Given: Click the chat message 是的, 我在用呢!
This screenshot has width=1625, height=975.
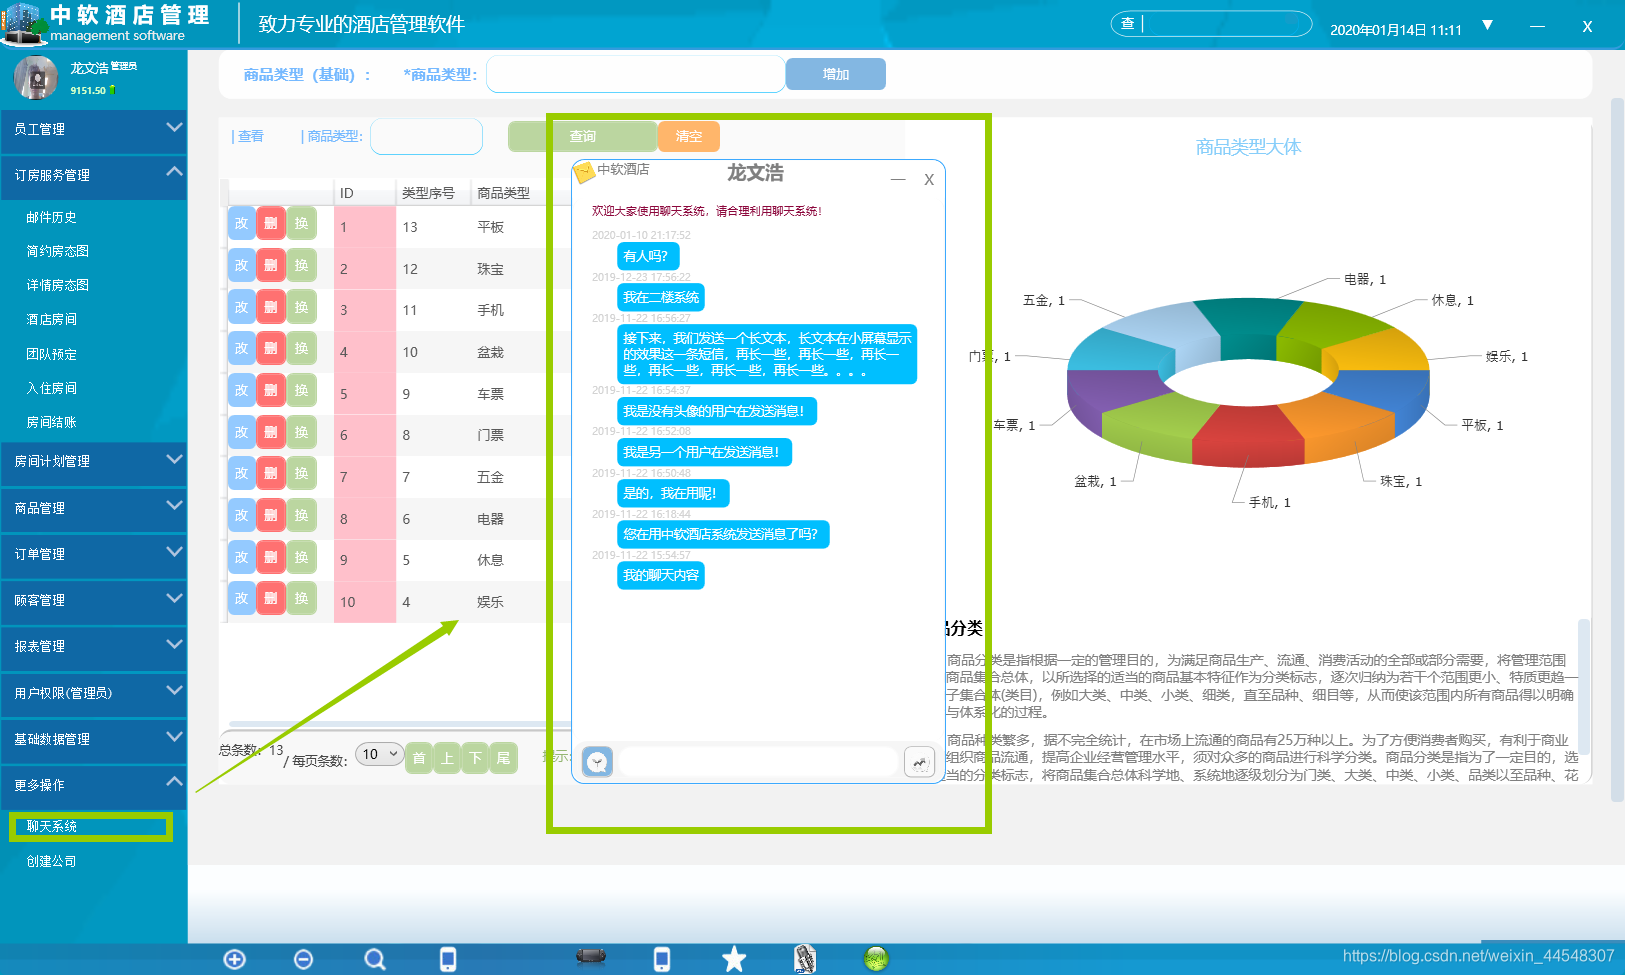Looking at the screenshot, I should (x=673, y=493).
